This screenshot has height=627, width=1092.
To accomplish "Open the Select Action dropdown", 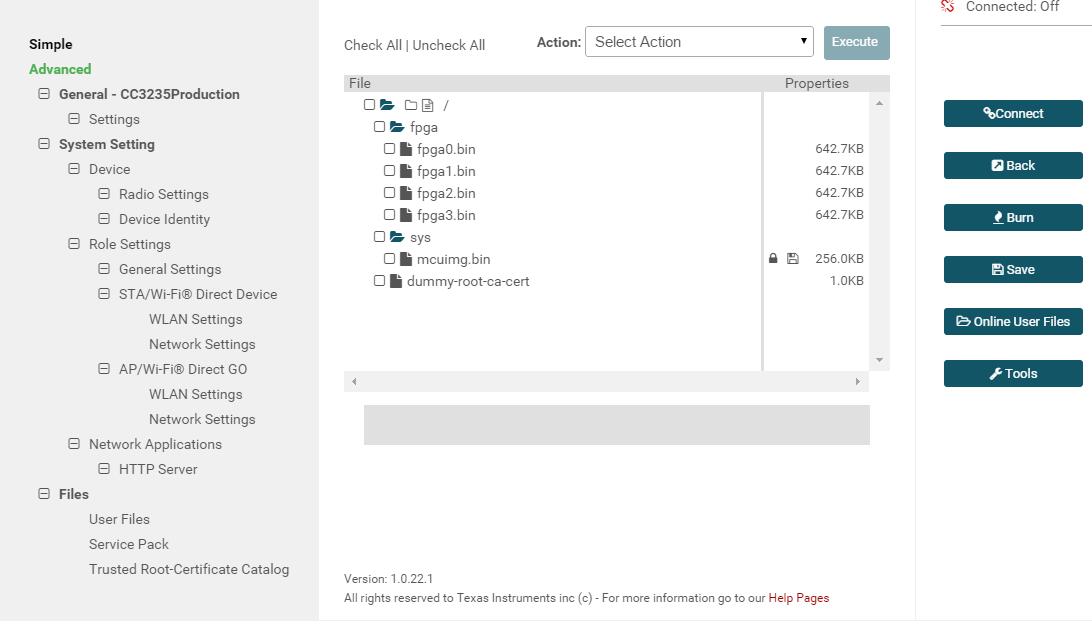I will click(699, 42).
